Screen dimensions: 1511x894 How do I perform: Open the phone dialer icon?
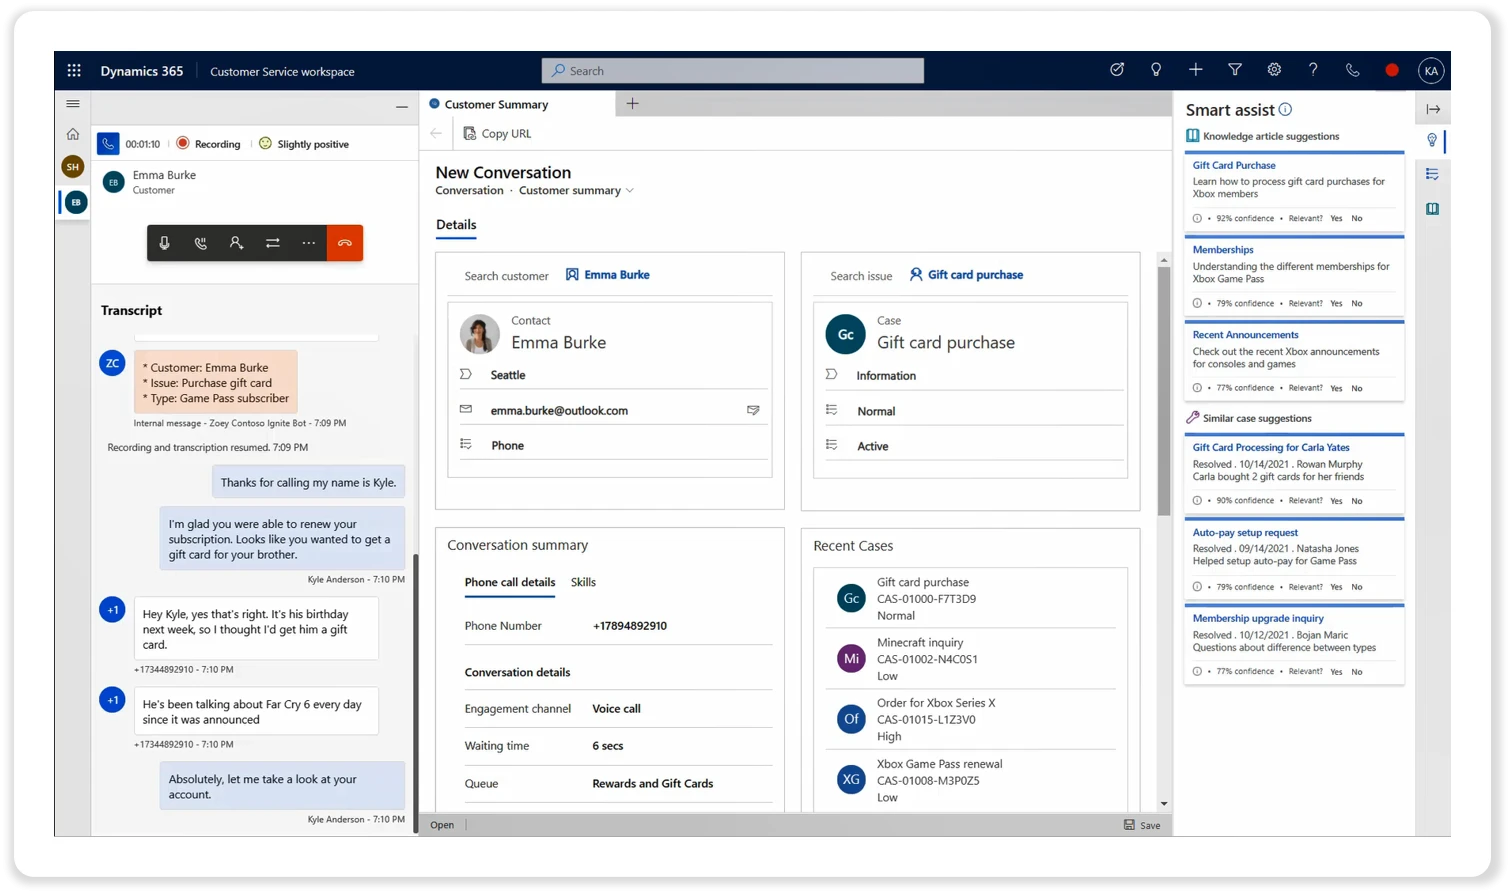point(1351,70)
